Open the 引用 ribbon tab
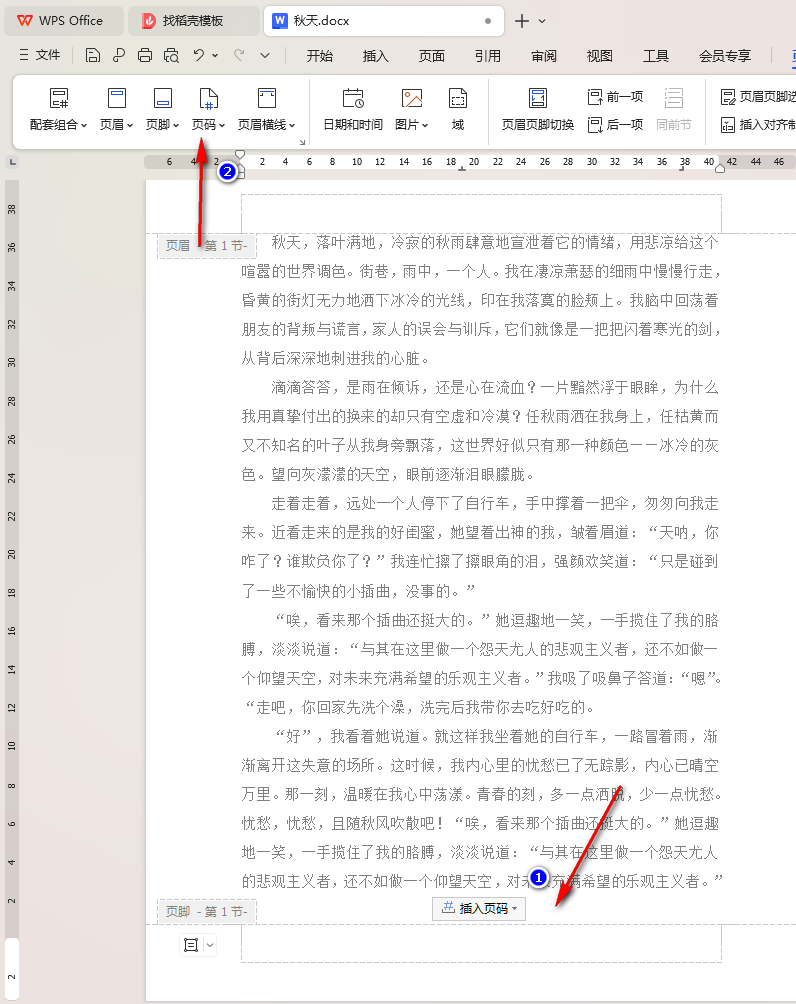Viewport: 796px width, 1004px height. point(487,56)
